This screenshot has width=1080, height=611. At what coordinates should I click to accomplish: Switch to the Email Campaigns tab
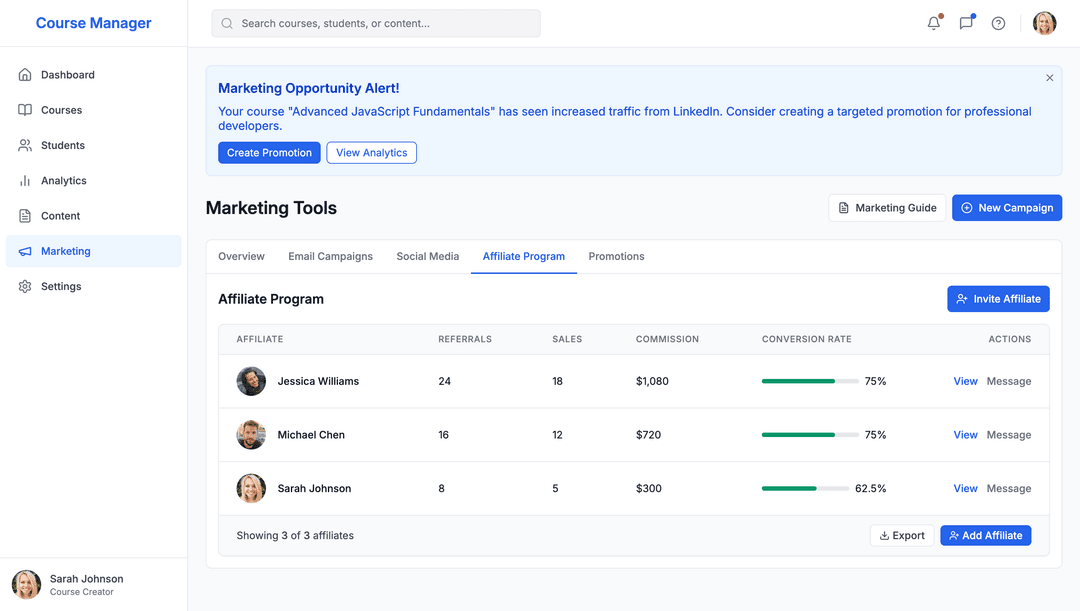click(330, 257)
